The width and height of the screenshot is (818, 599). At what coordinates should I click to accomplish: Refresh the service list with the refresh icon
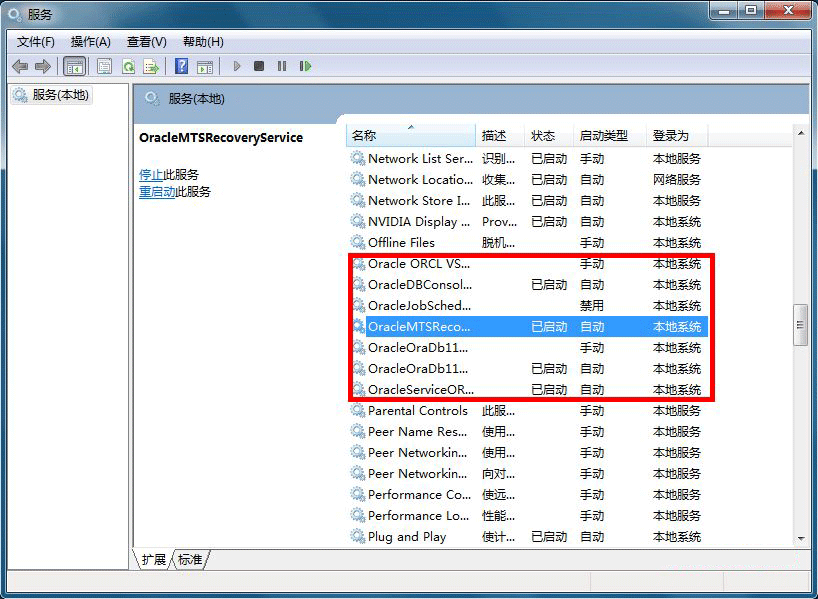127,66
